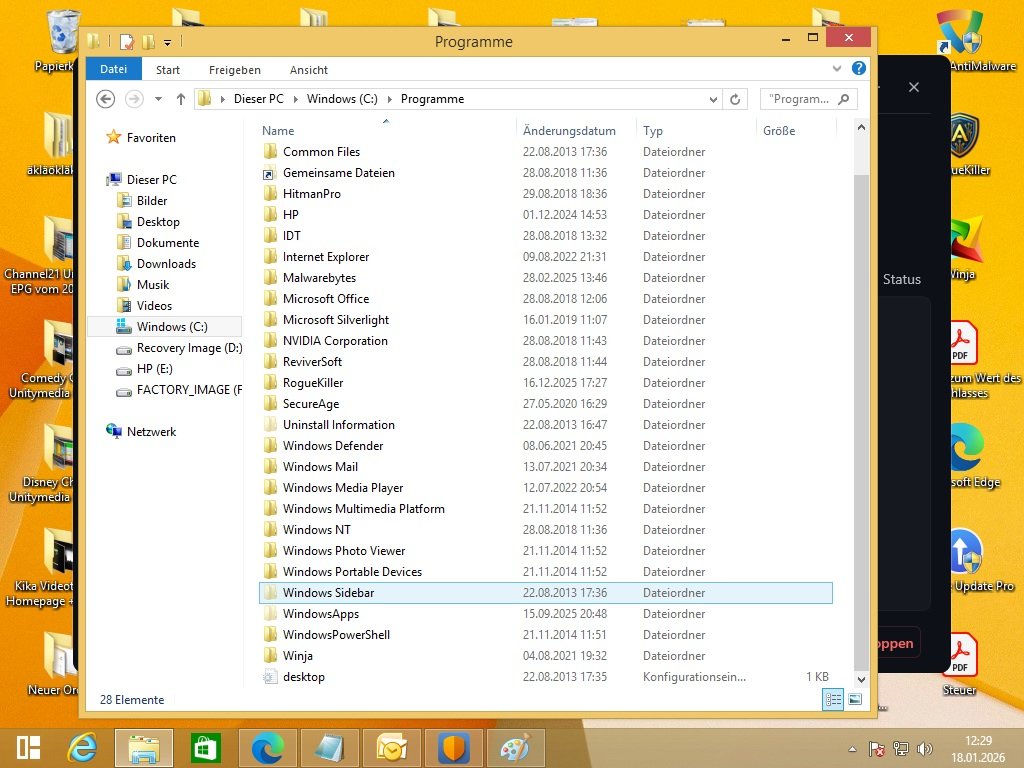Select the HitmanPro folder
1024x768 pixels.
click(x=312, y=194)
